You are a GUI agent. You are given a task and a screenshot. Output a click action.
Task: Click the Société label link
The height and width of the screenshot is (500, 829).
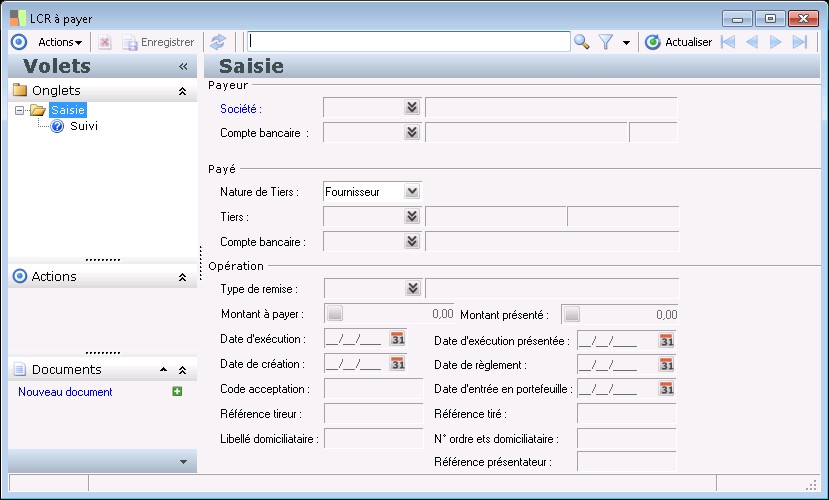click(x=241, y=109)
